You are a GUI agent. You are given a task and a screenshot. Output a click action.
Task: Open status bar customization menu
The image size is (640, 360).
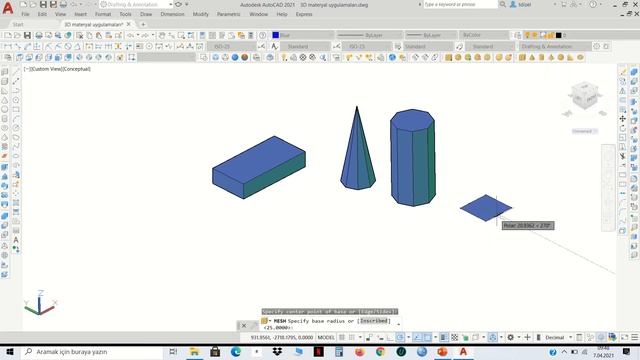(635, 338)
